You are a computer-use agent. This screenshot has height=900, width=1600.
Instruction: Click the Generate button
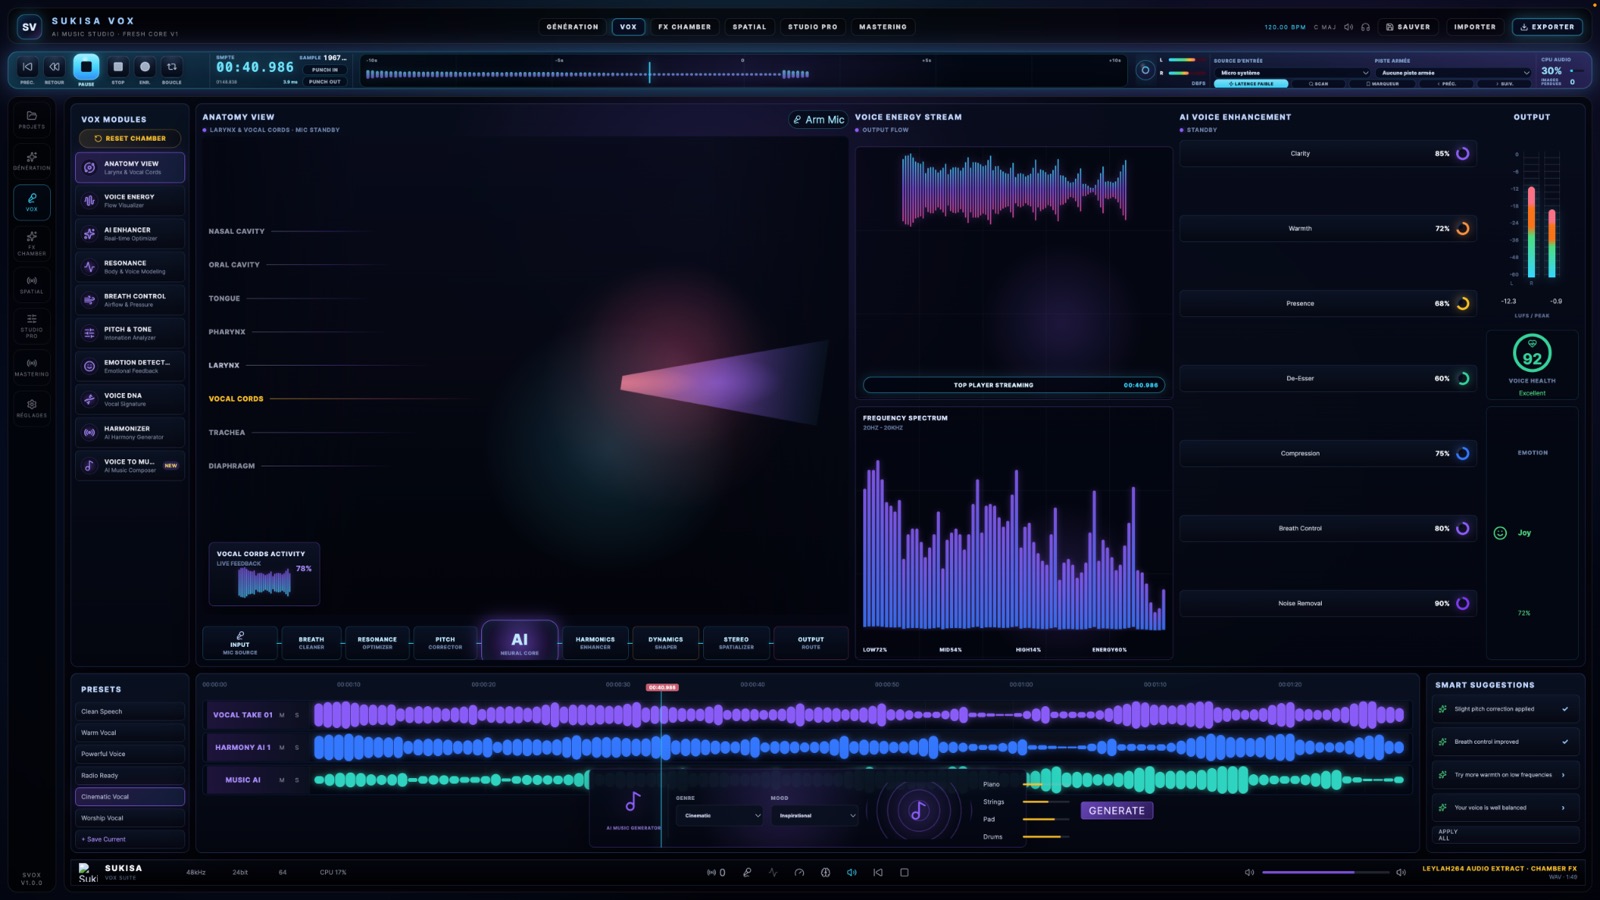(1116, 811)
